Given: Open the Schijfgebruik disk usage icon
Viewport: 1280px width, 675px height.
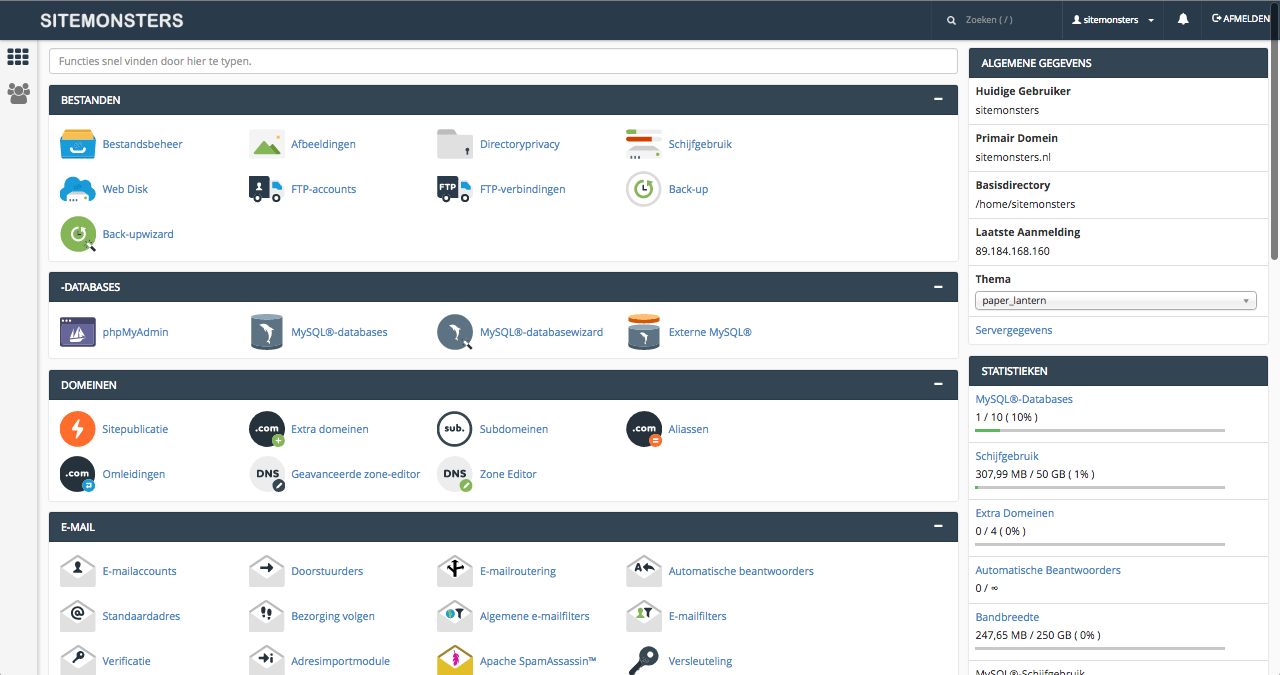Looking at the screenshot, I should coord(644,144).
